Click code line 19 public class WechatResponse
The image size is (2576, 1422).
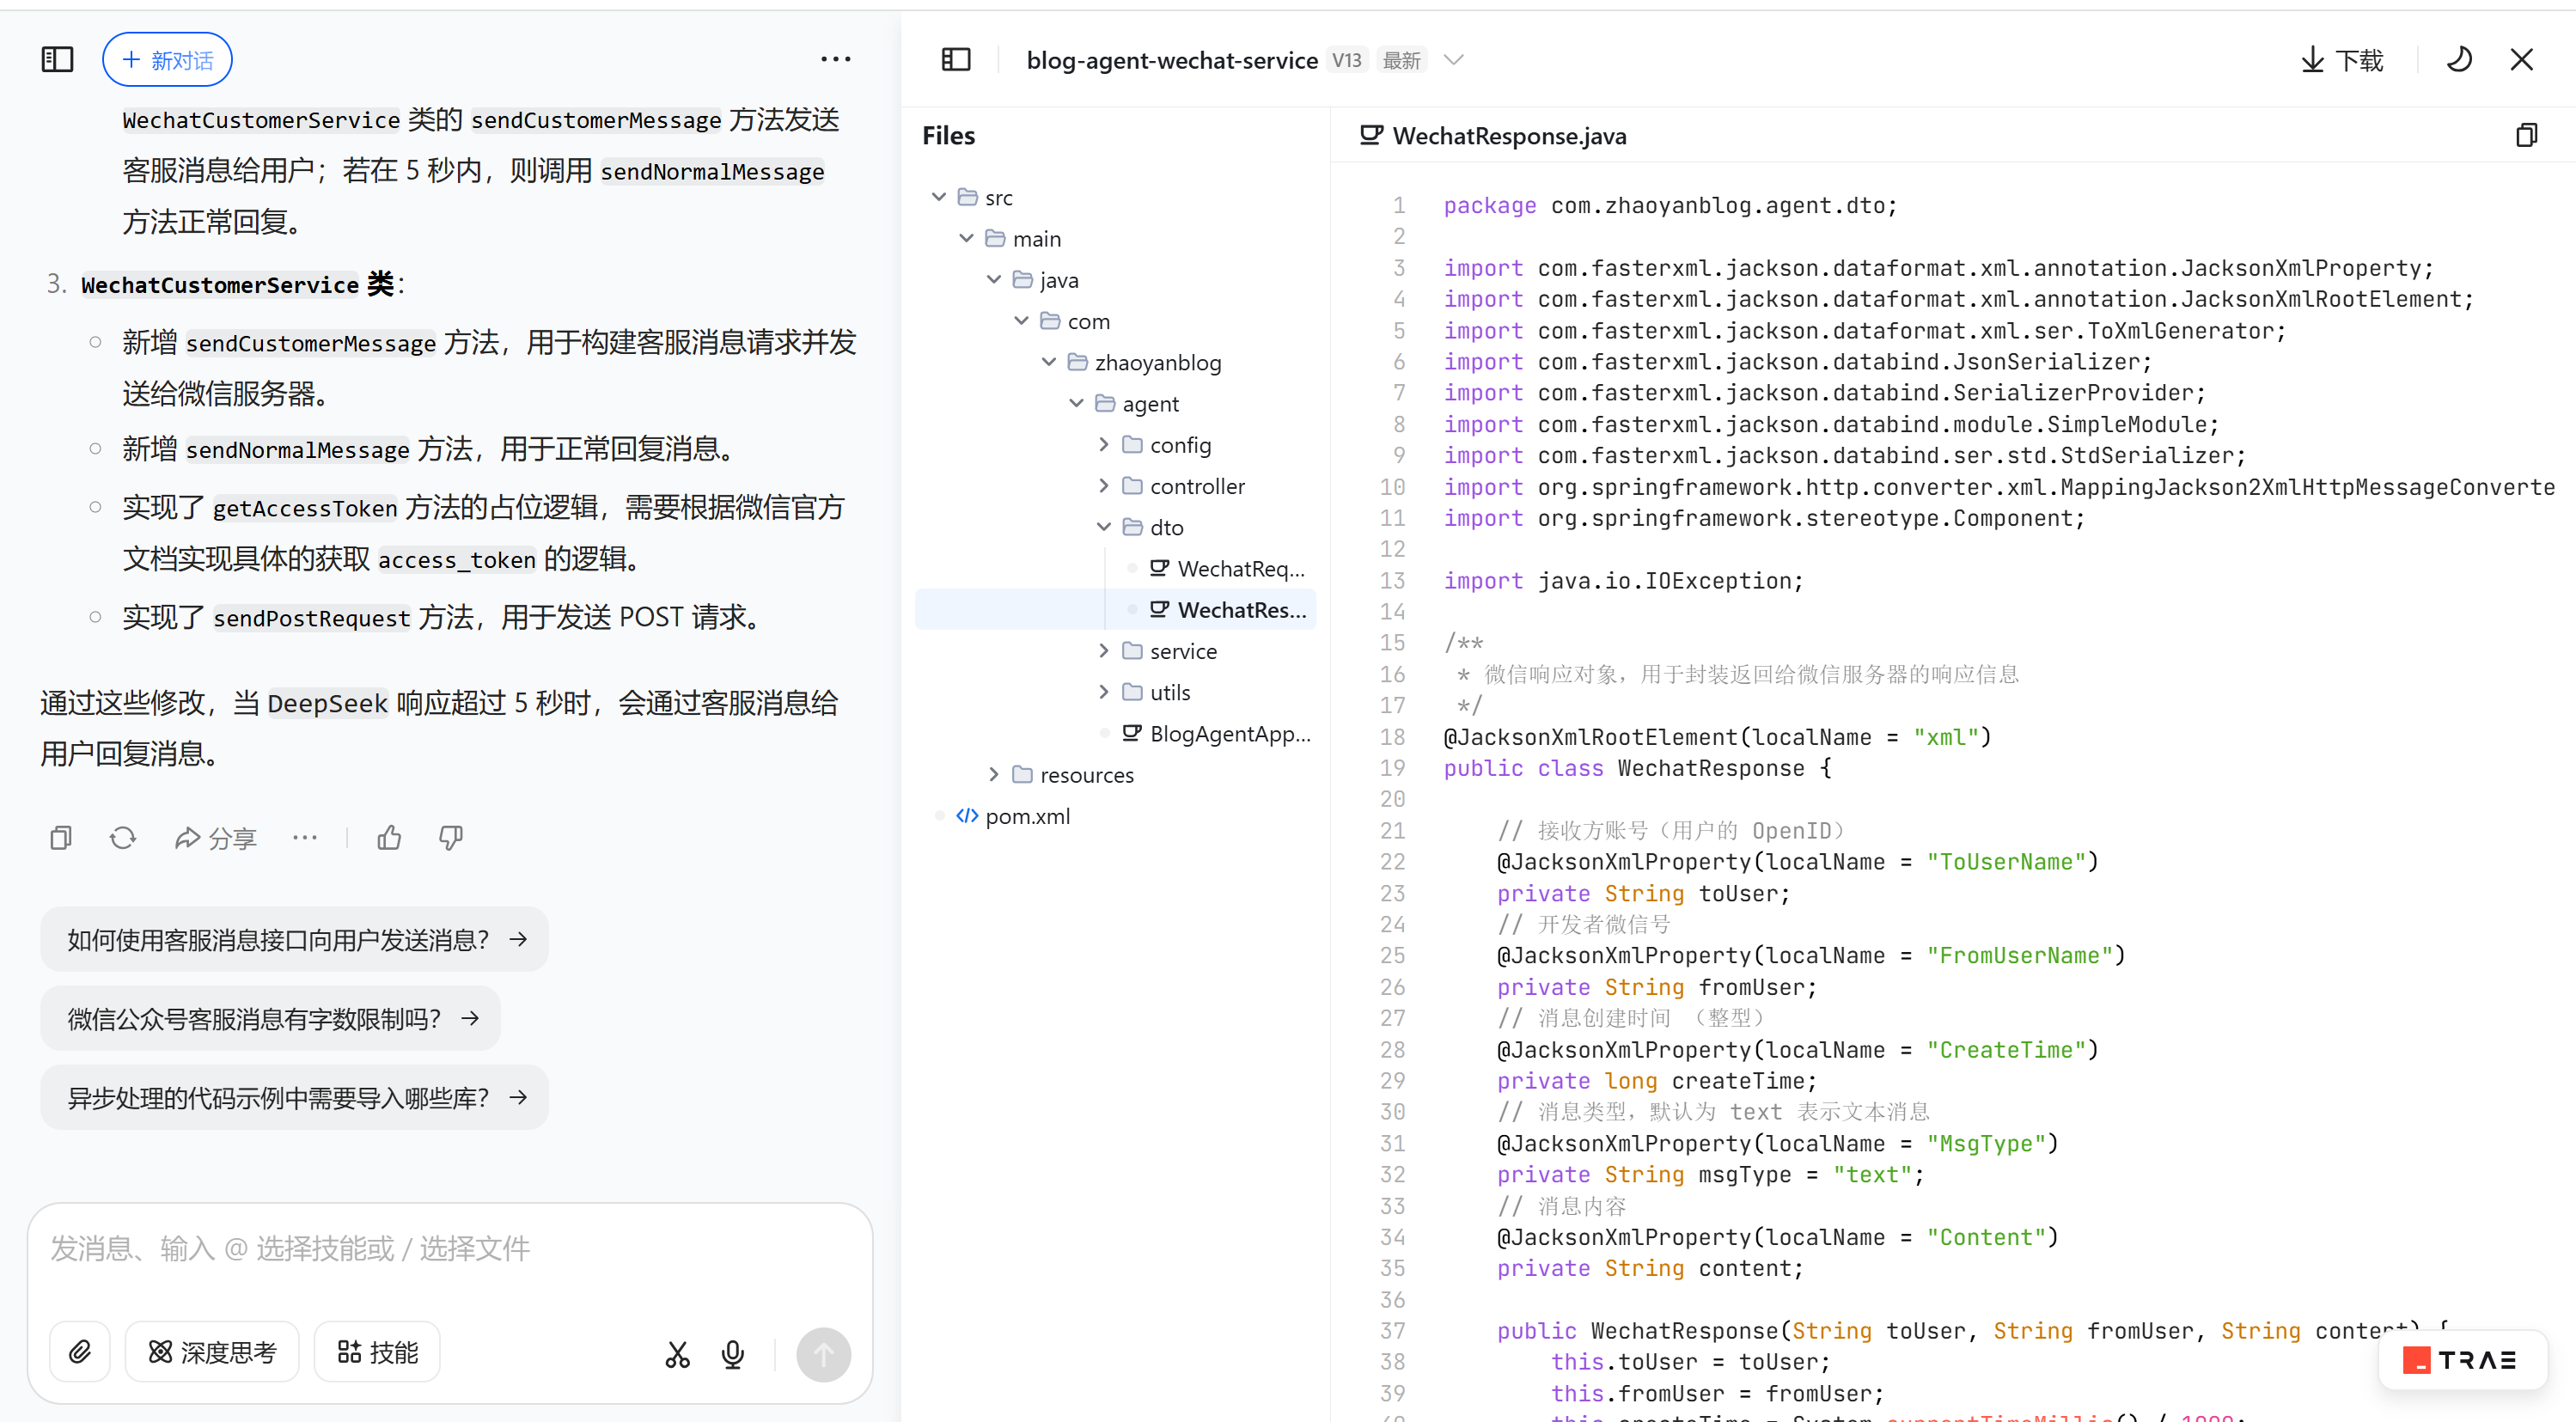tap(1637, 767)
